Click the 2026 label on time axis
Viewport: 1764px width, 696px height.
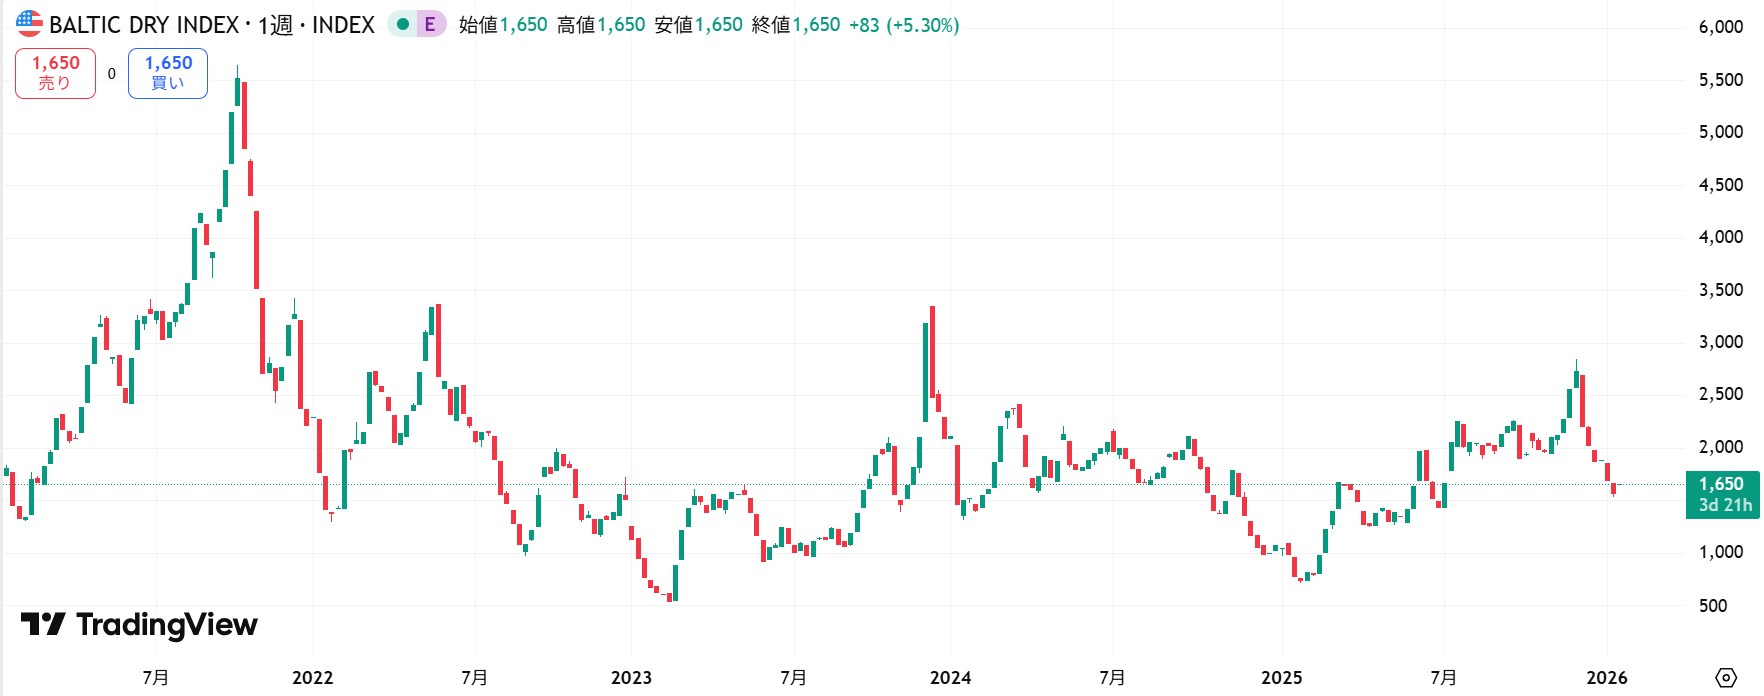click(1606, 678)
